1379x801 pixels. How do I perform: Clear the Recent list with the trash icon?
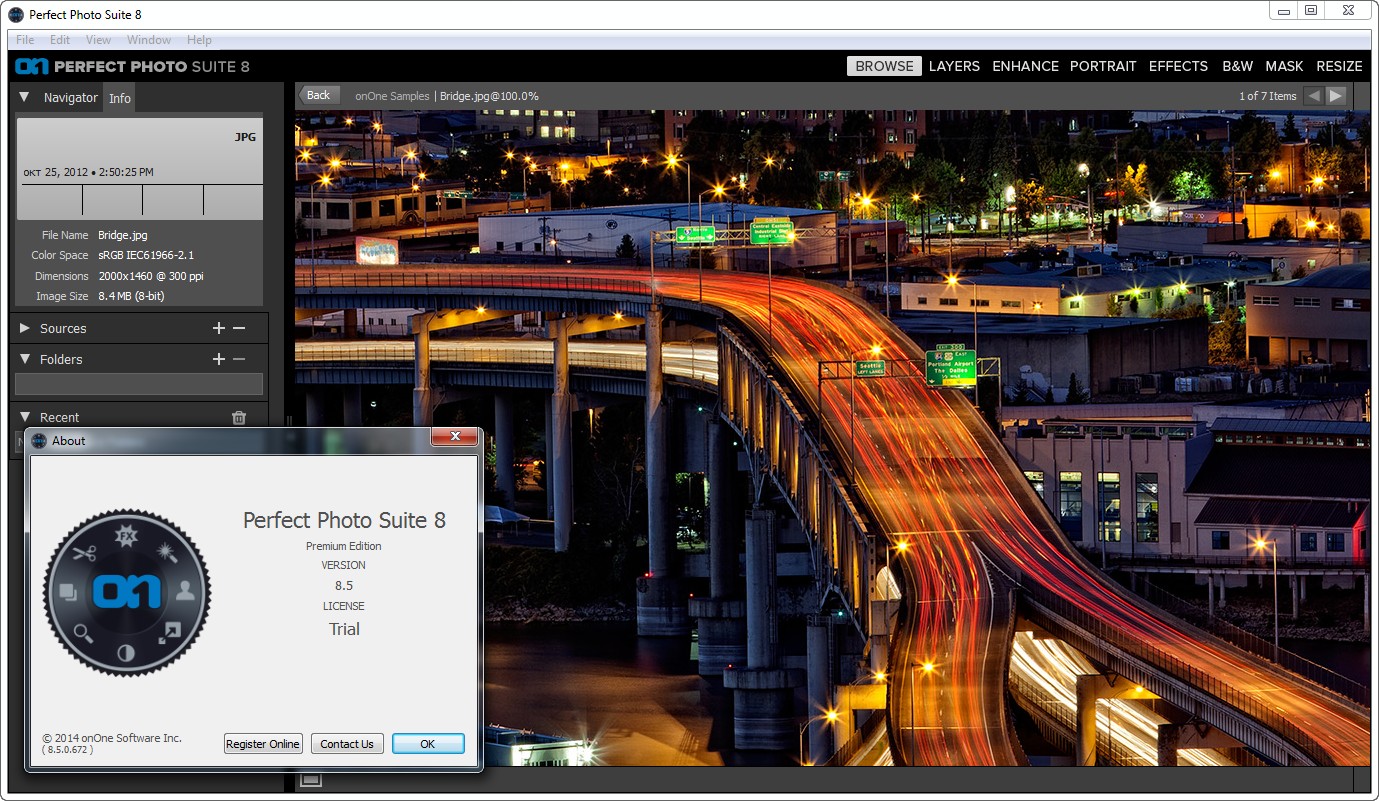coord(238,418)
